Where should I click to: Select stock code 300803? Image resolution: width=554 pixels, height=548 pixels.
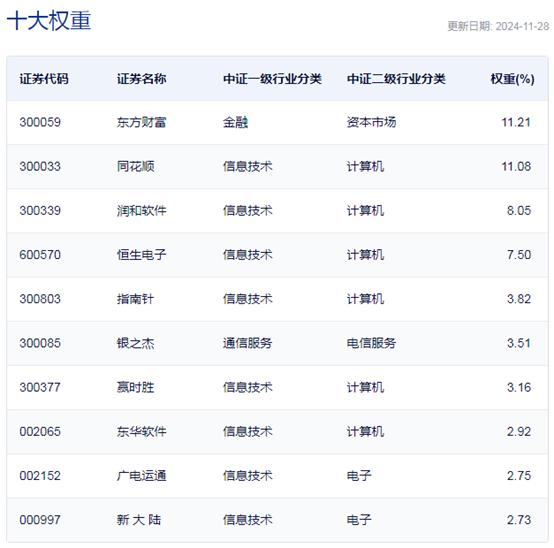[x=40, y=299]
